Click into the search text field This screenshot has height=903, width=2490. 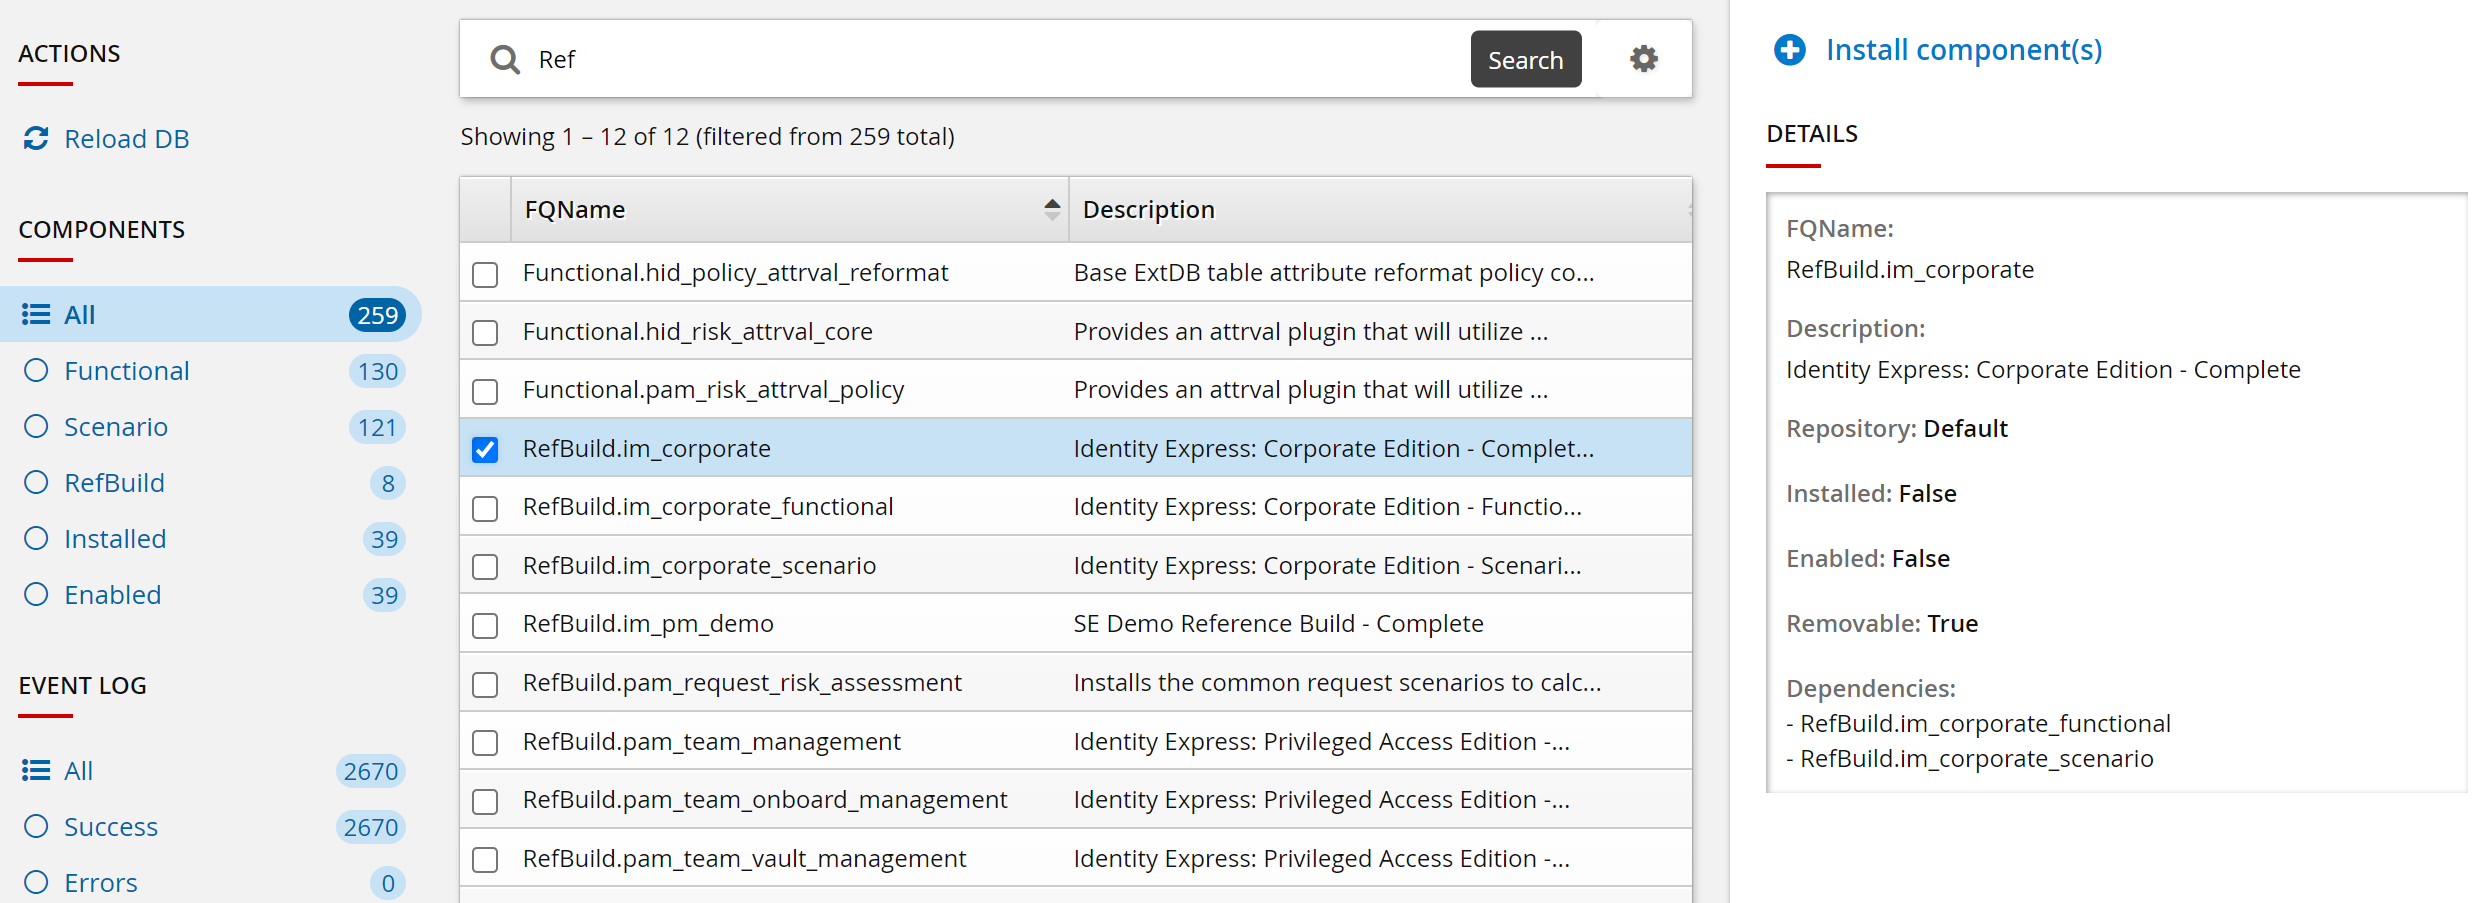click(x=990, y=60)
